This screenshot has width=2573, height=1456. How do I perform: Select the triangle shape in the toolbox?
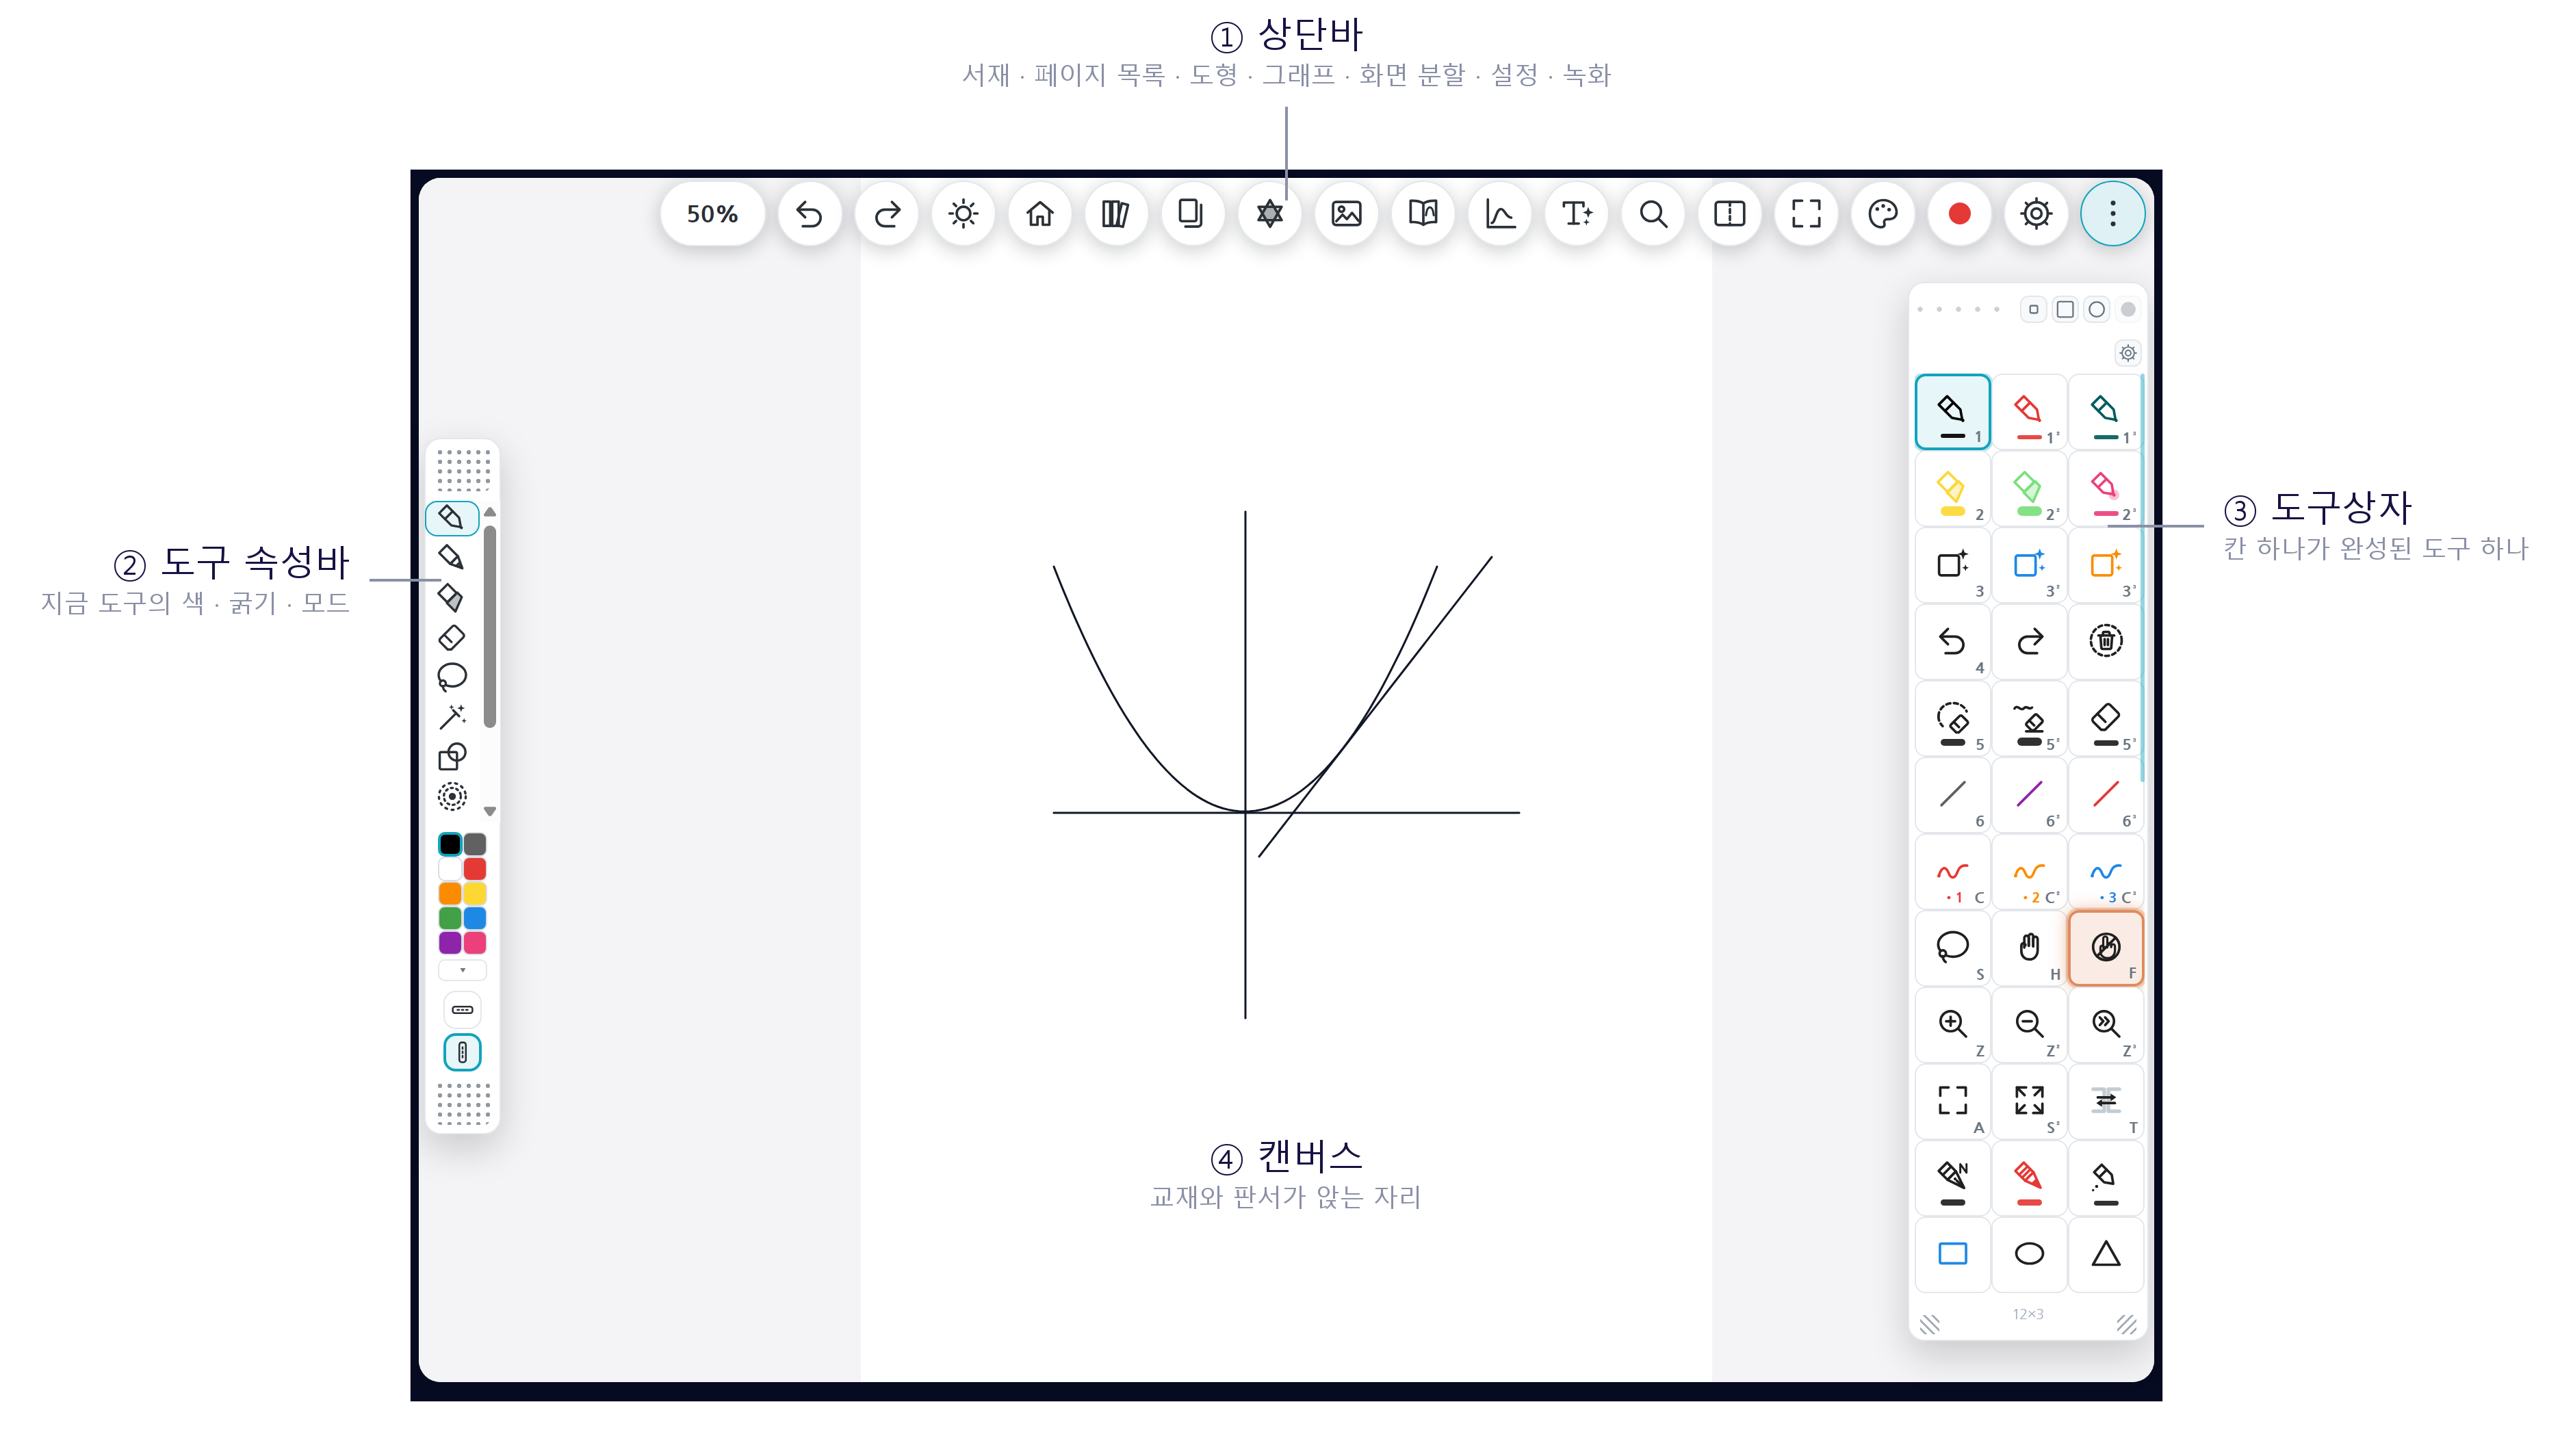[2105, 1254]
